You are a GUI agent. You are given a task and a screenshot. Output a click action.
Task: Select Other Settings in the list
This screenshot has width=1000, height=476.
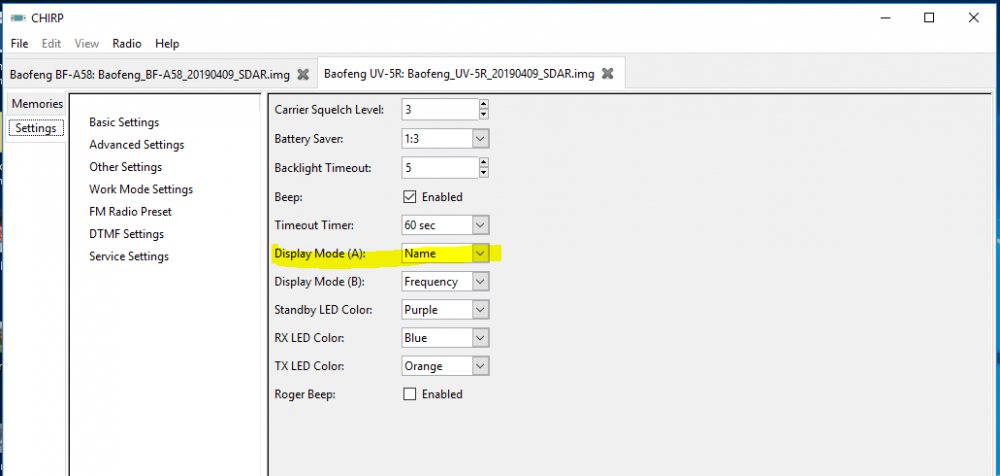coord(126,167)
